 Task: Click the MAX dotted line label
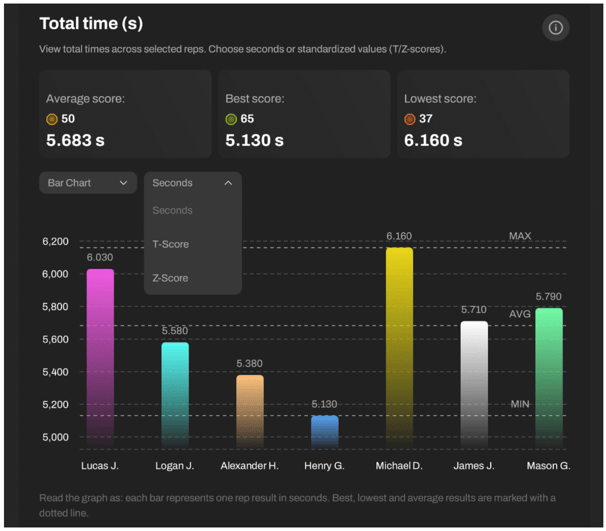point(520,237)
